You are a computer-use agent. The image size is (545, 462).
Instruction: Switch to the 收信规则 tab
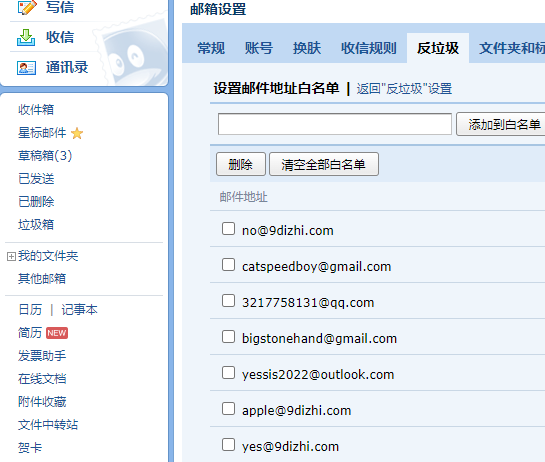tap(369, 48)
